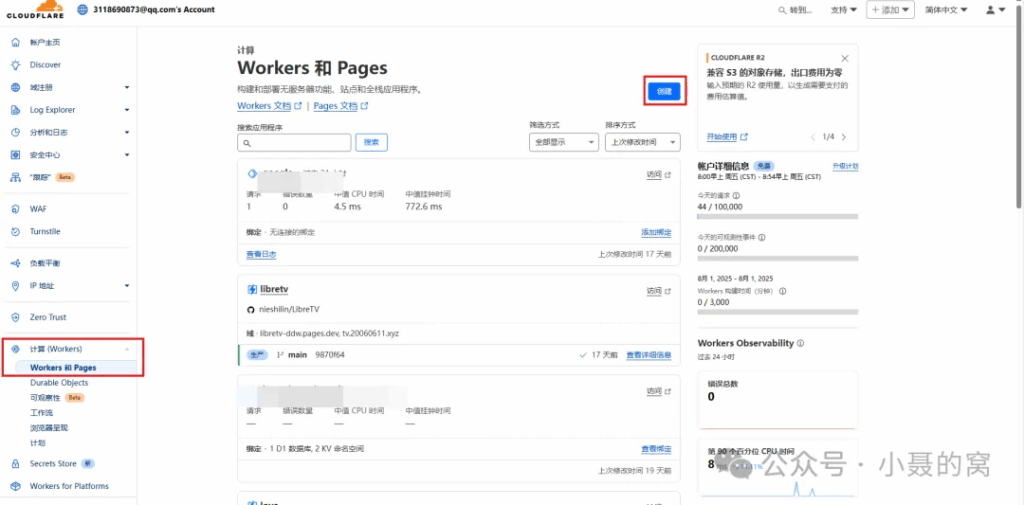Click the account globe icon in header
1024x505 pixels.
pos(82,10)
